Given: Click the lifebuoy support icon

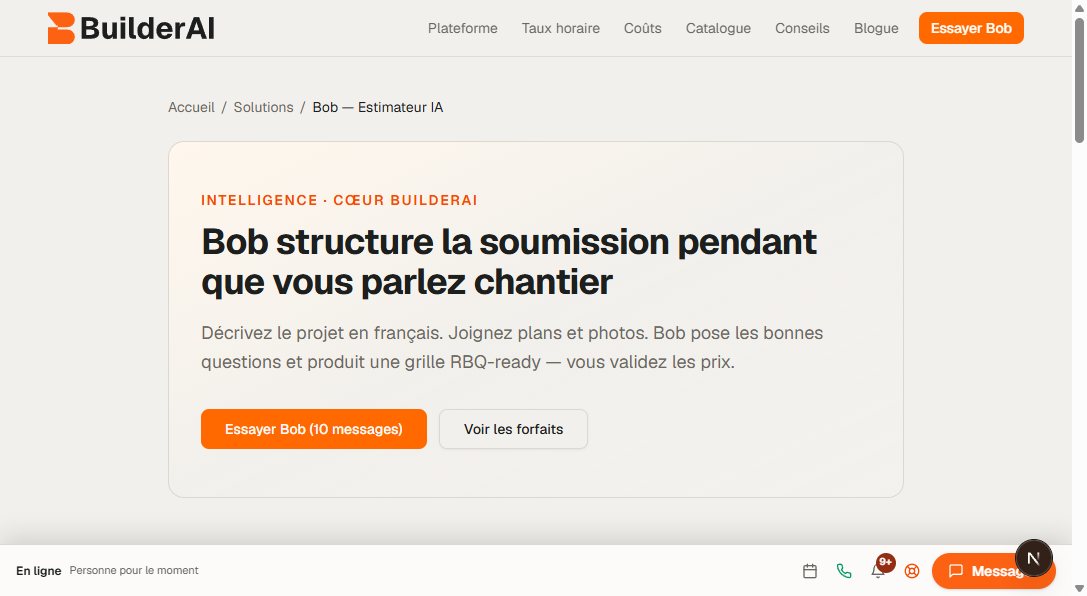Looking at the screenshot, I should pos(912,571).
